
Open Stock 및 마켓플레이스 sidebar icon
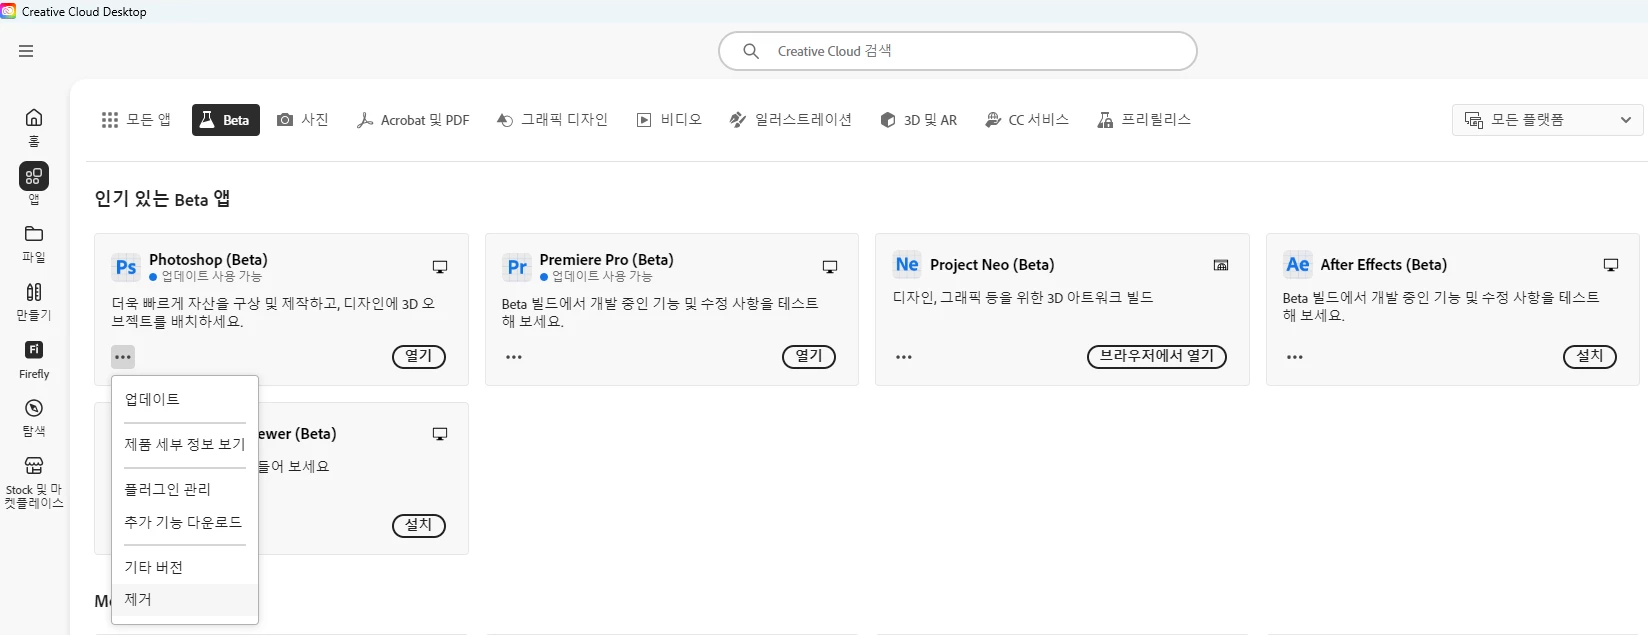[x=34, y=483]
